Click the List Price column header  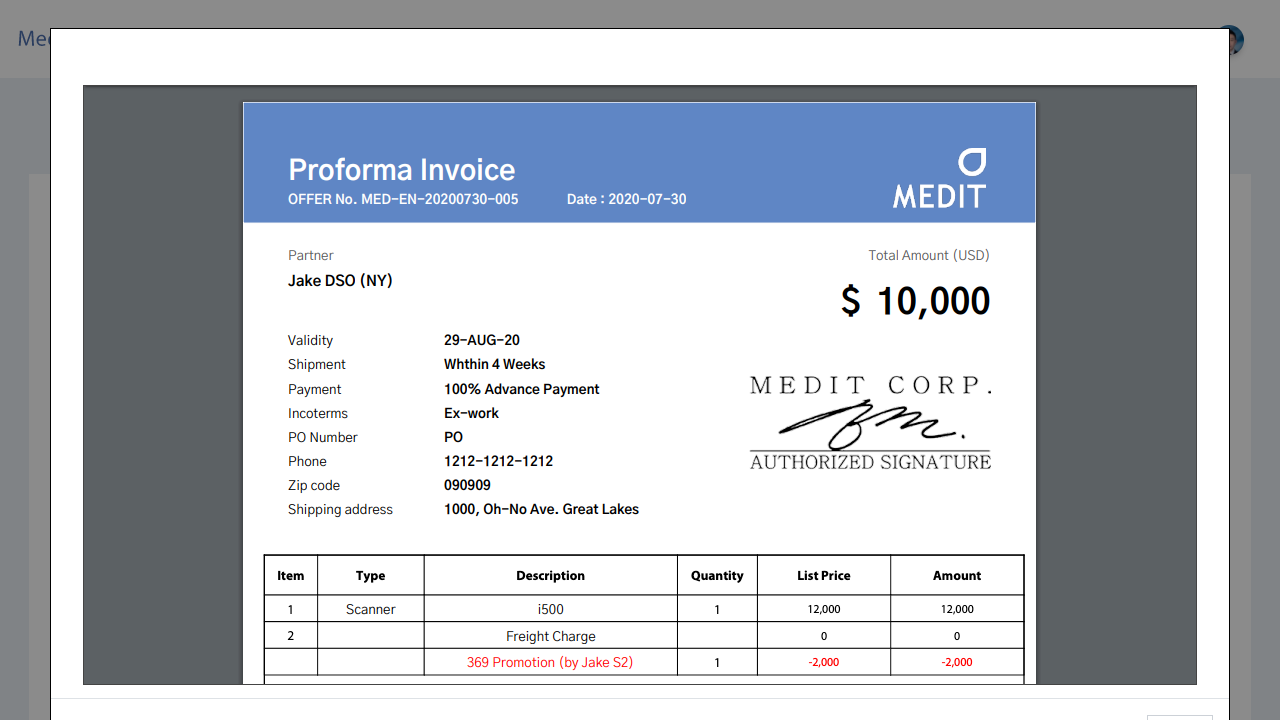tap(823, 575)
